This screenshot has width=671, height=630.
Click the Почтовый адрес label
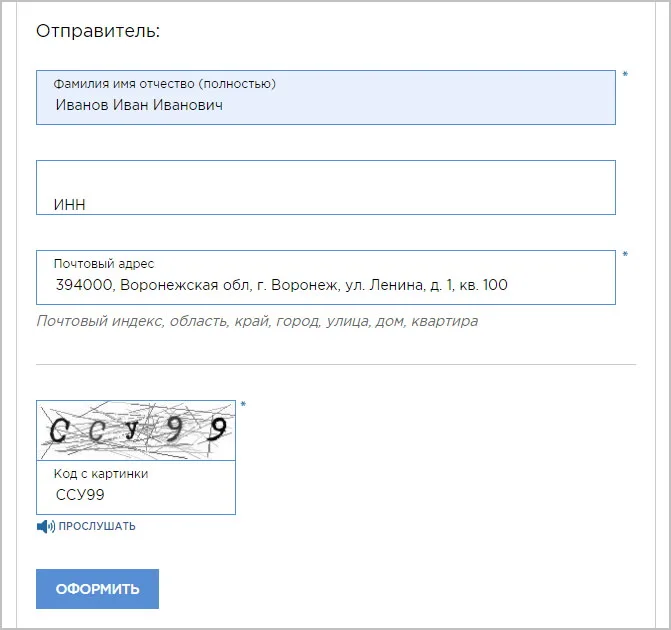click(104, 264)
